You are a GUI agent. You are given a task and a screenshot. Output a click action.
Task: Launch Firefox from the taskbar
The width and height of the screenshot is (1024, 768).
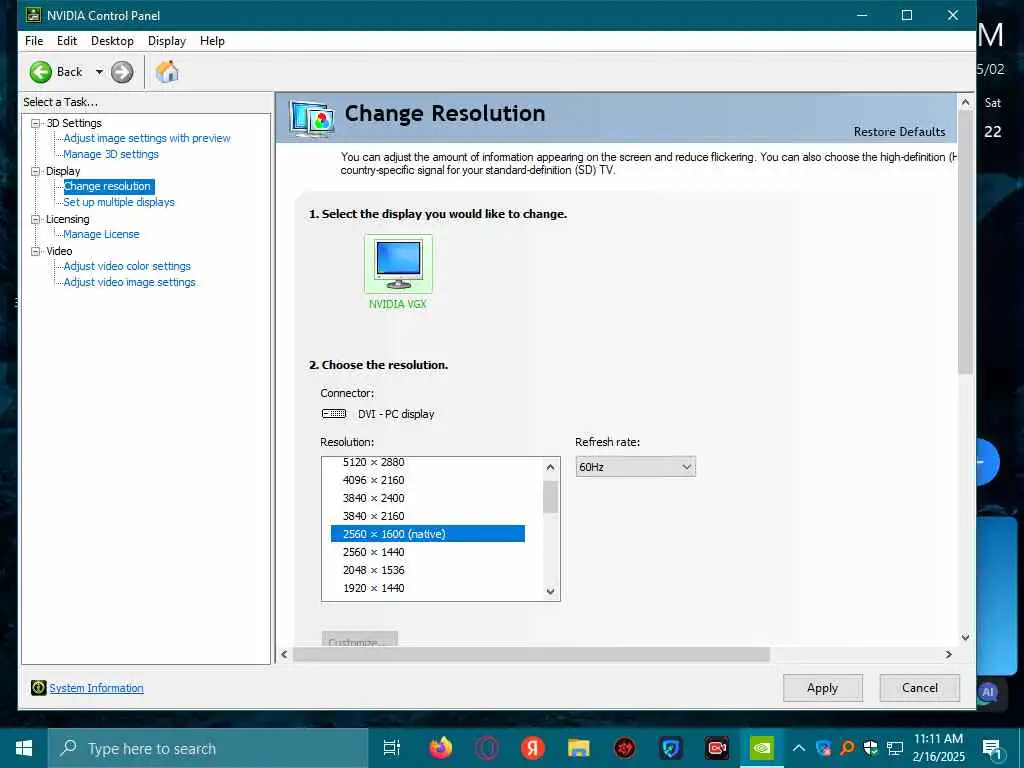pos(441,748)
